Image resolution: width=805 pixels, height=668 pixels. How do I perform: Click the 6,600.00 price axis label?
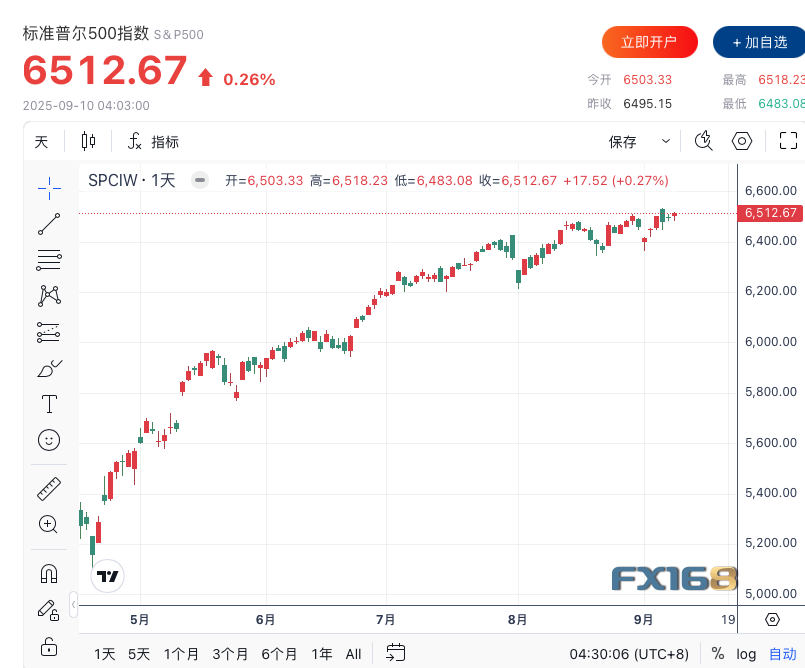(x=771, y=191)
